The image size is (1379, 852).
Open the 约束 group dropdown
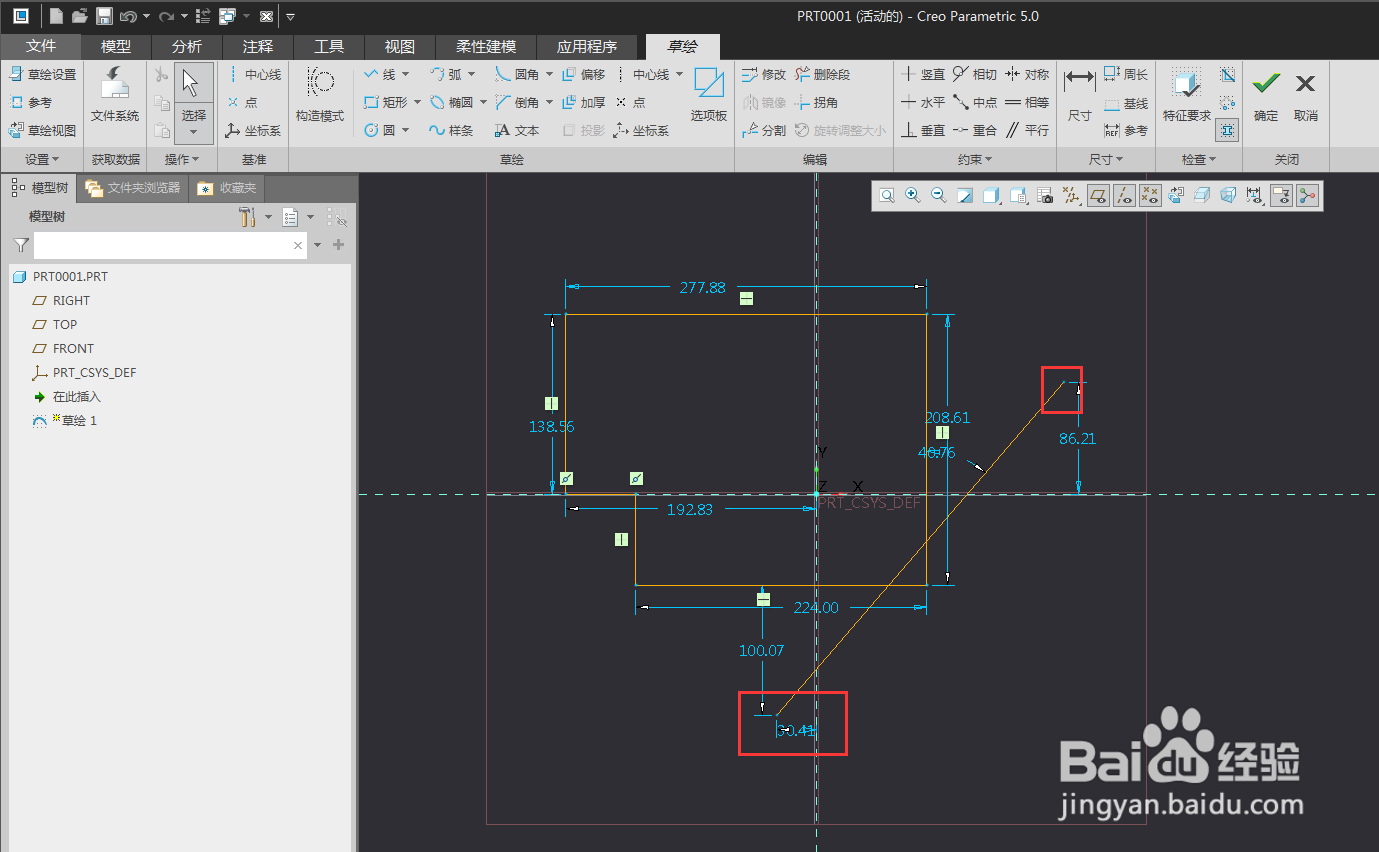click(x=975, y=159)
